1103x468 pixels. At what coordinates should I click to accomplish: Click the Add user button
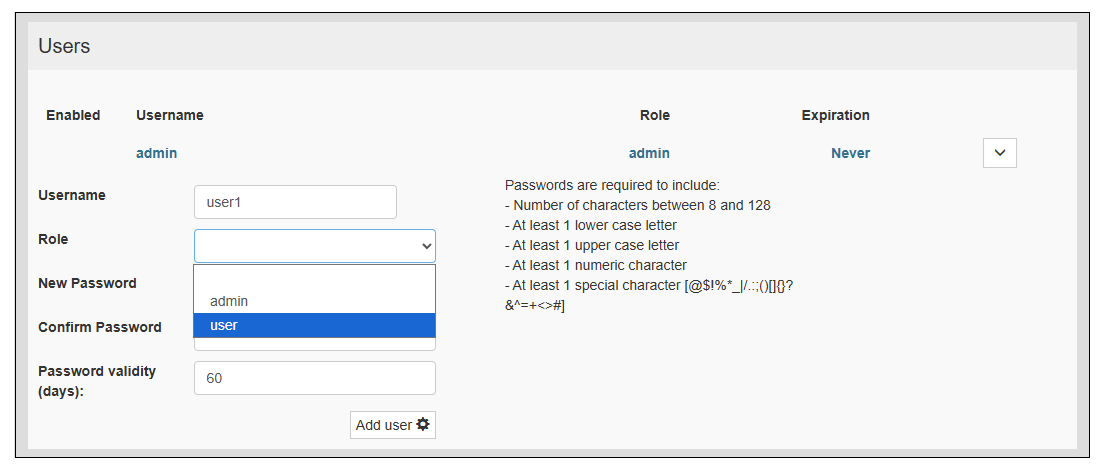tap(392, 425)
